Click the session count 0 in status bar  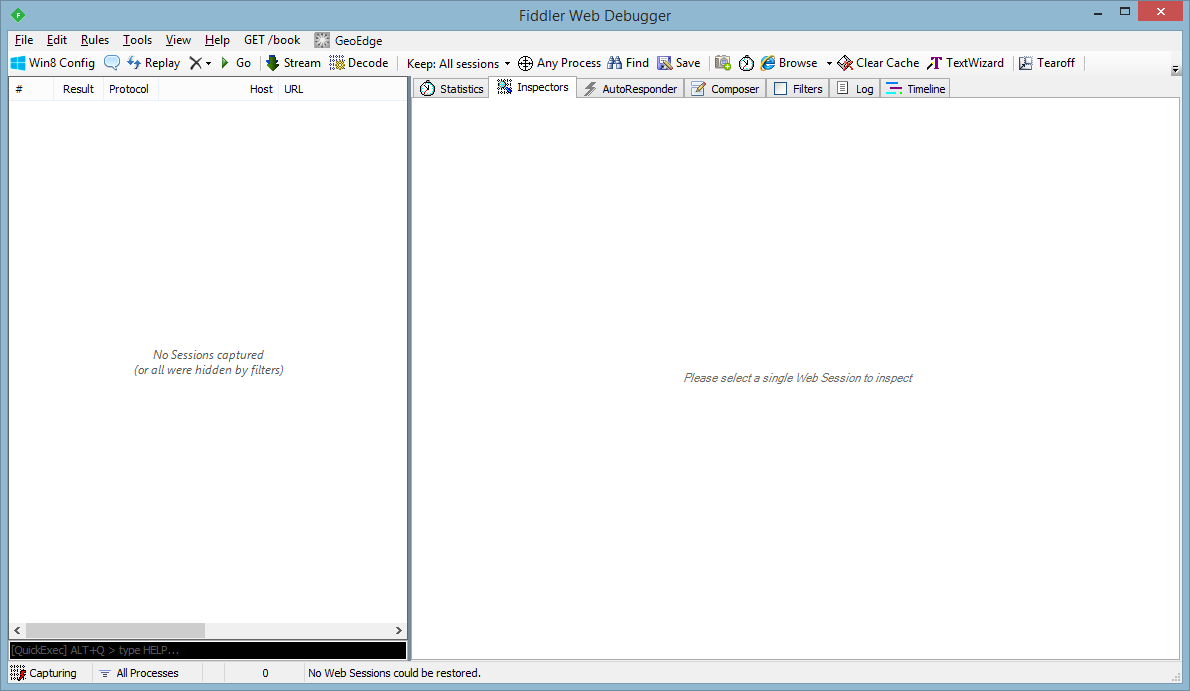tap(265, 673)
